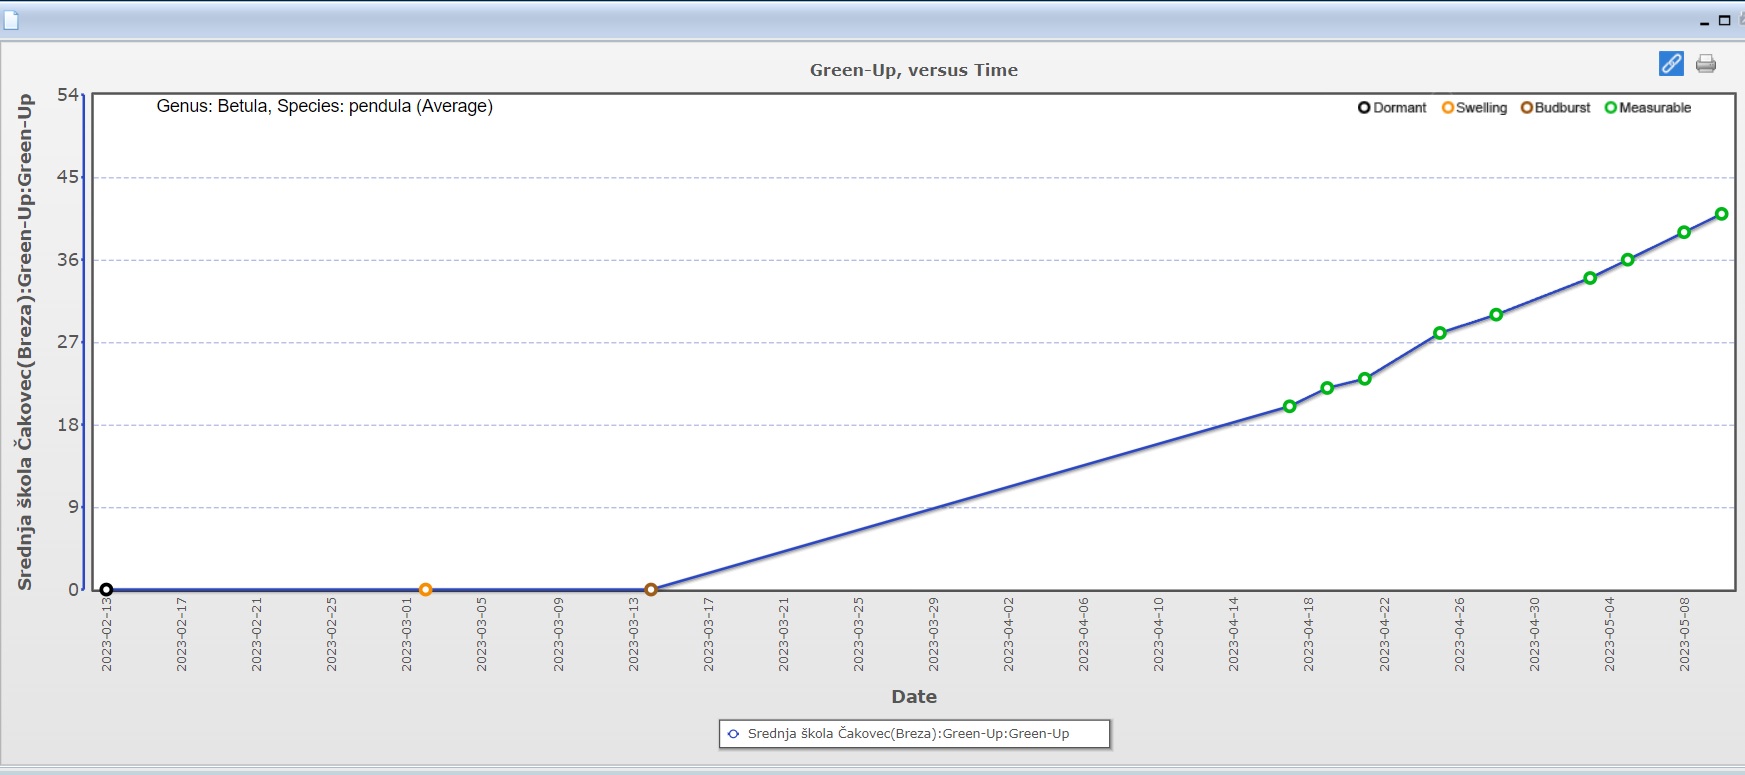Click the 'Date' x-axis label
Viewport: 1745px width, 775px height.
click(914, 697)
